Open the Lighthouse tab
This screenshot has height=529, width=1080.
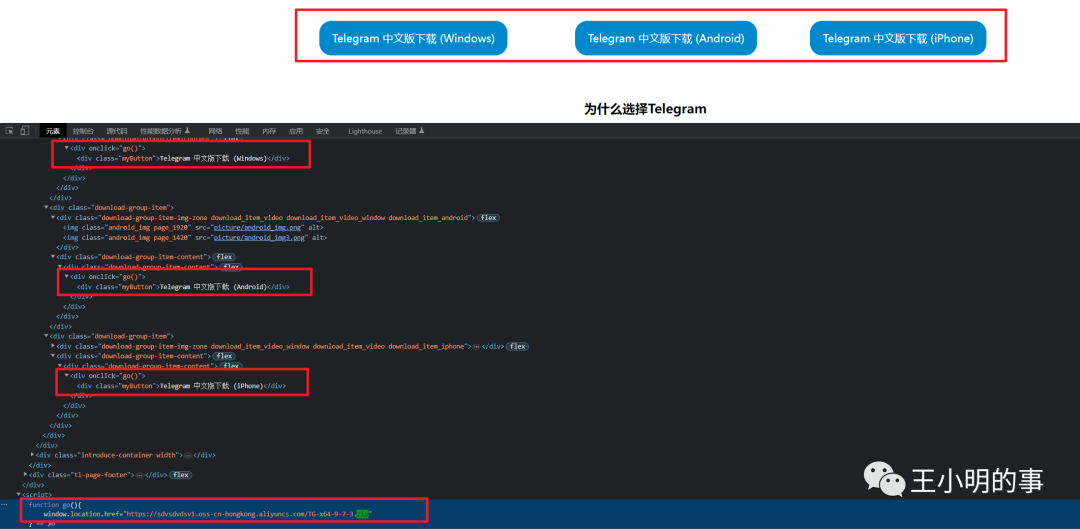pos(365,131)
